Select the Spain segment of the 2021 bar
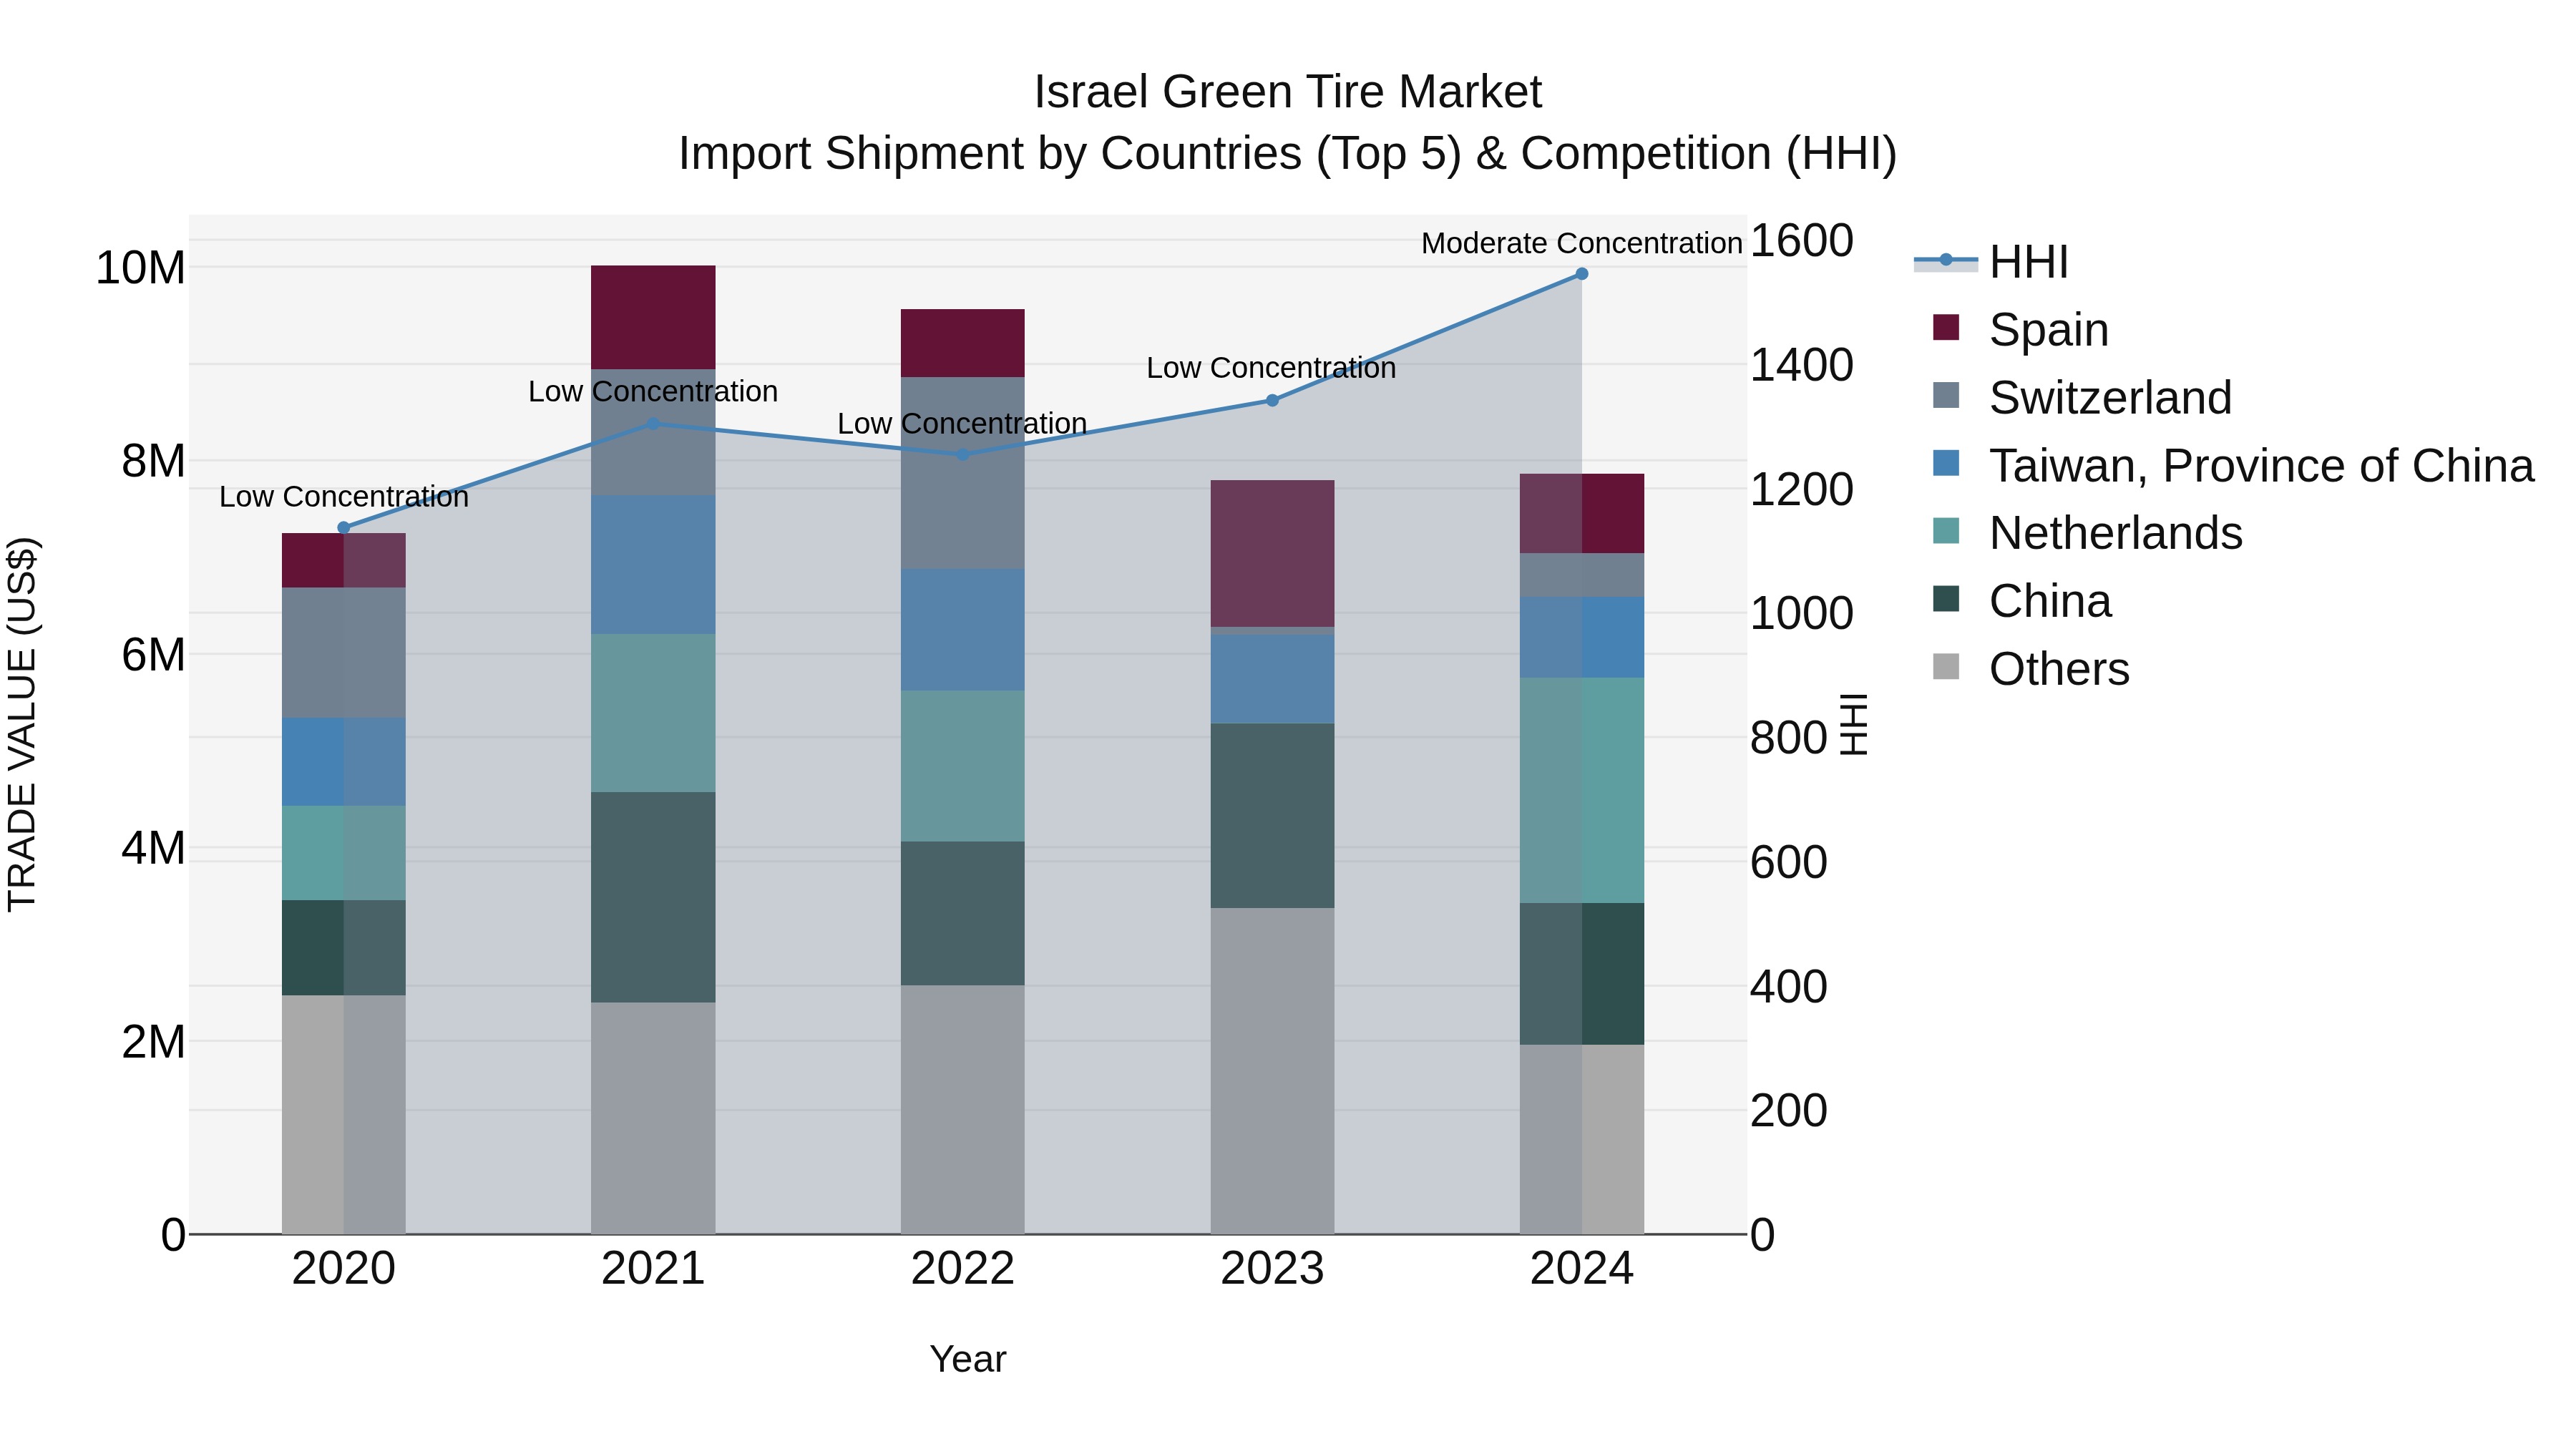The height and width of the screenshot is (1449, 2576). coord(653,317)
